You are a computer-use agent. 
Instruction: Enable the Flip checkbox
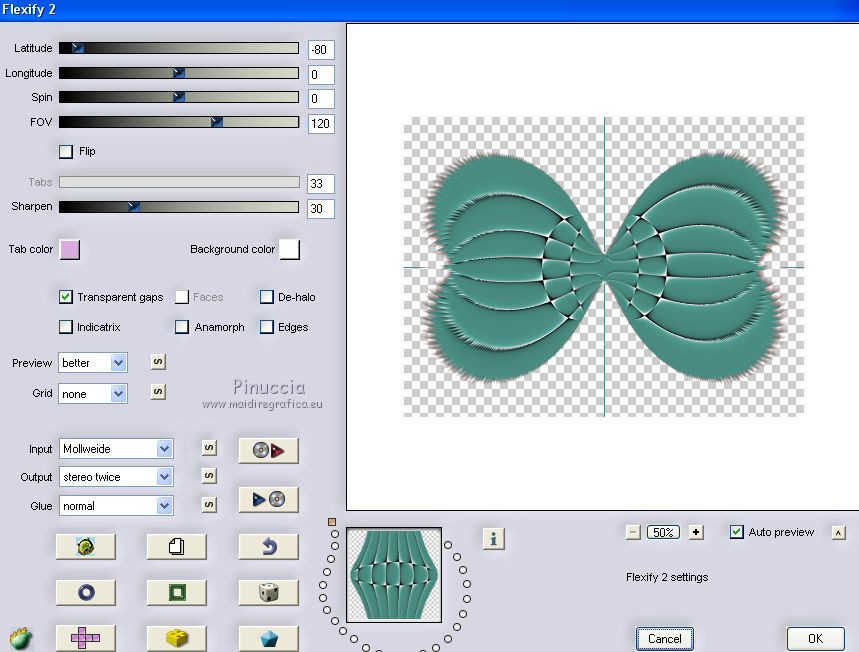click(66, 152)
